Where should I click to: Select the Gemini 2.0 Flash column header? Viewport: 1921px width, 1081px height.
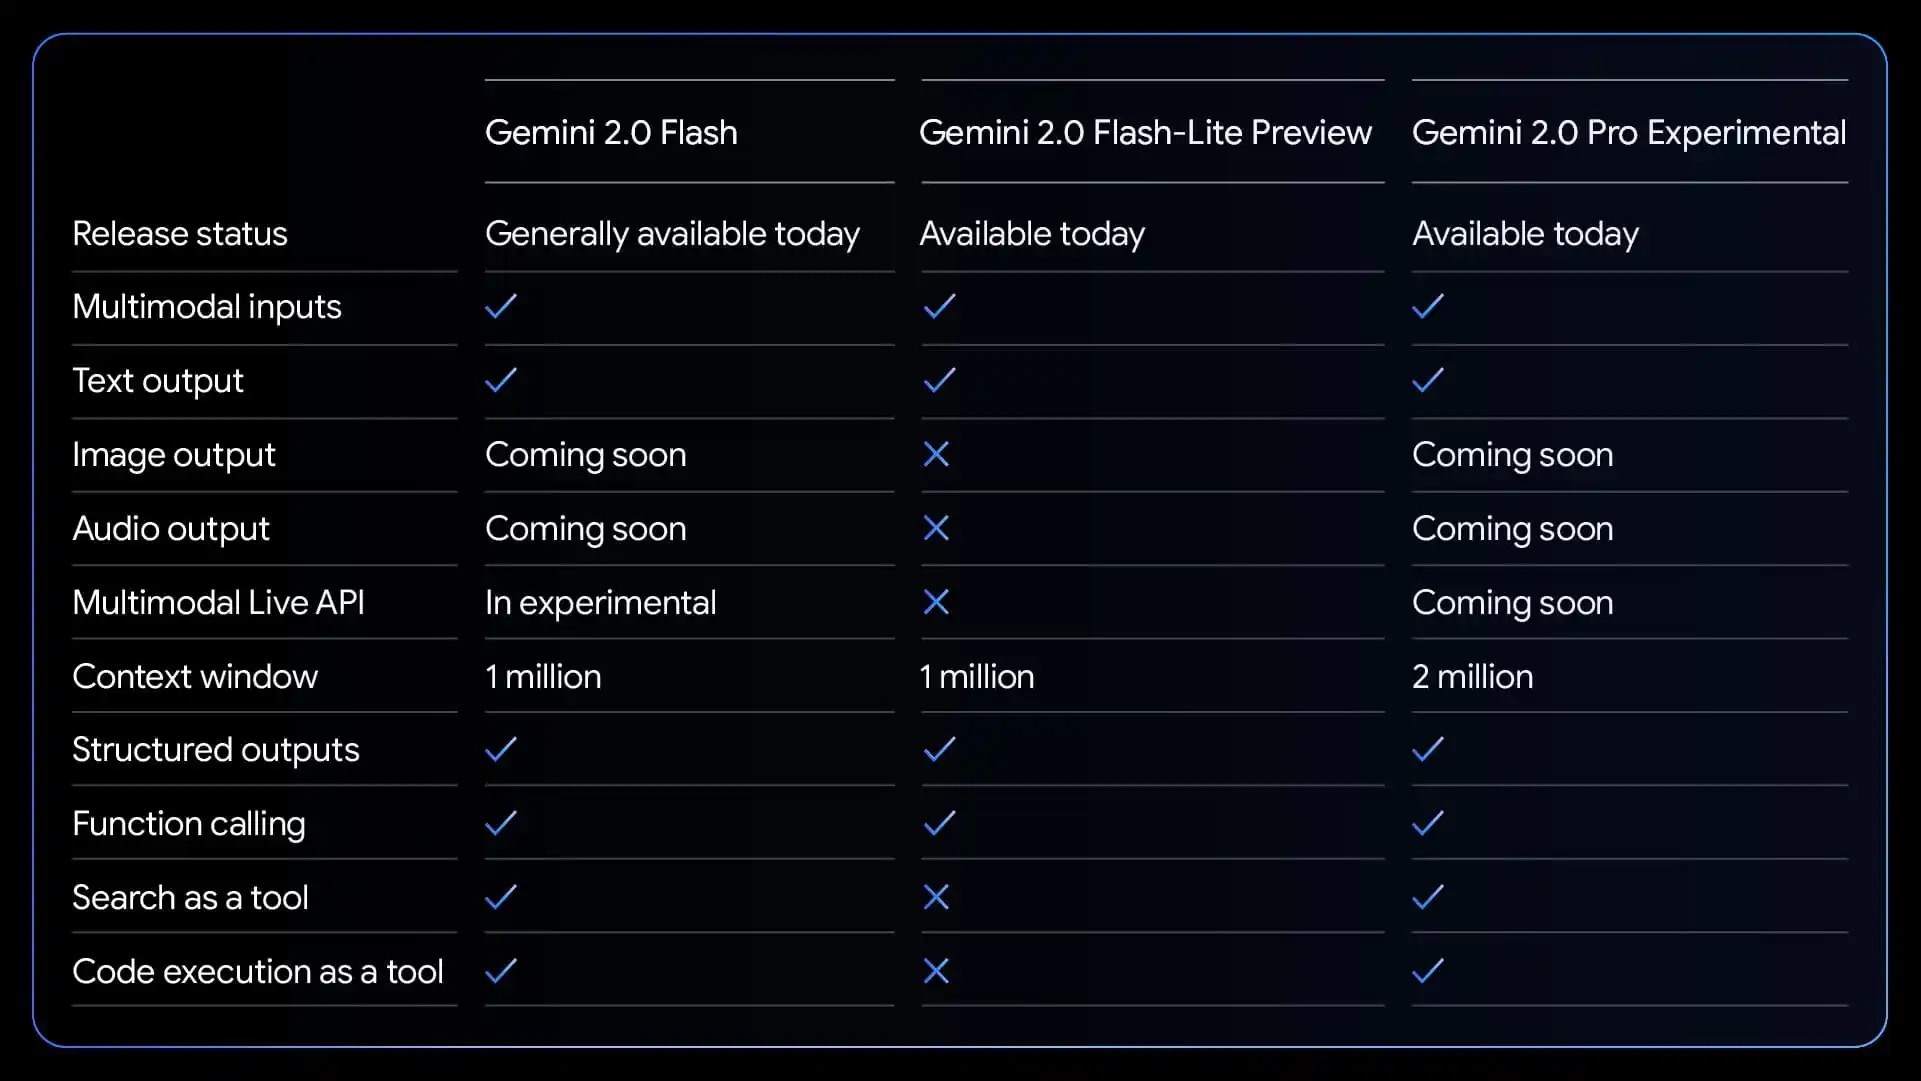pyautogui.click(x=611, y=132)
